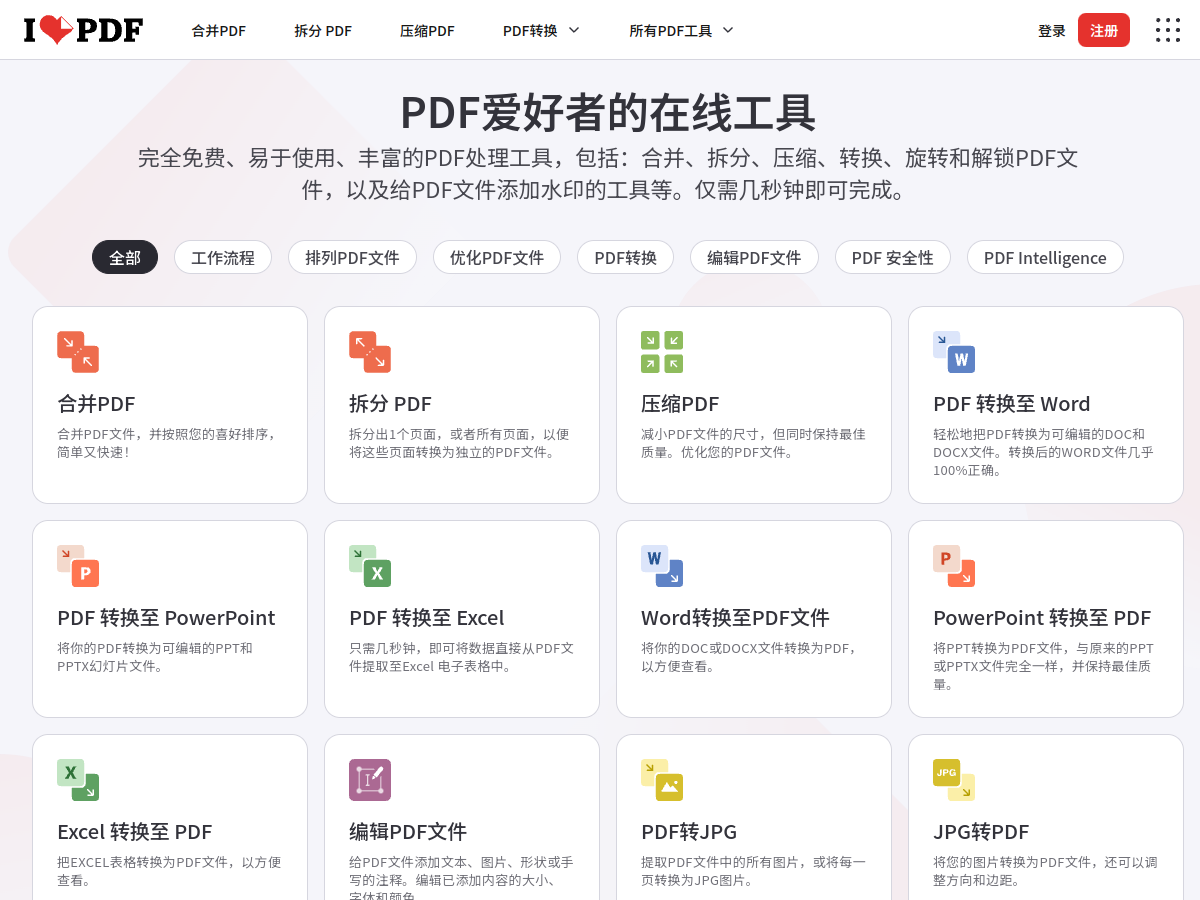This screenshot has height=900, width=1200.
Task: Select the 编辑PDF文件 filter tab
Action: (x=754, y=257)
